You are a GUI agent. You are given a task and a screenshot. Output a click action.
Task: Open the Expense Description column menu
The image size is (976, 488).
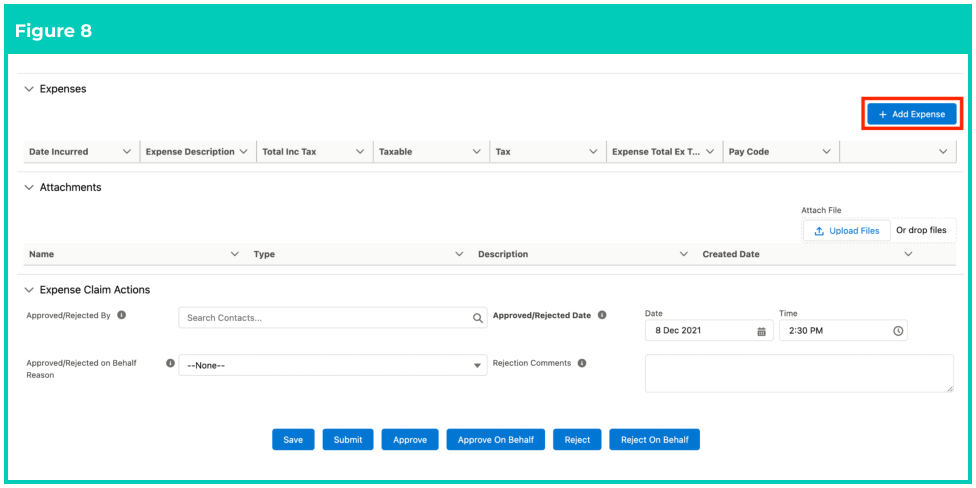(x=243, y=152)
